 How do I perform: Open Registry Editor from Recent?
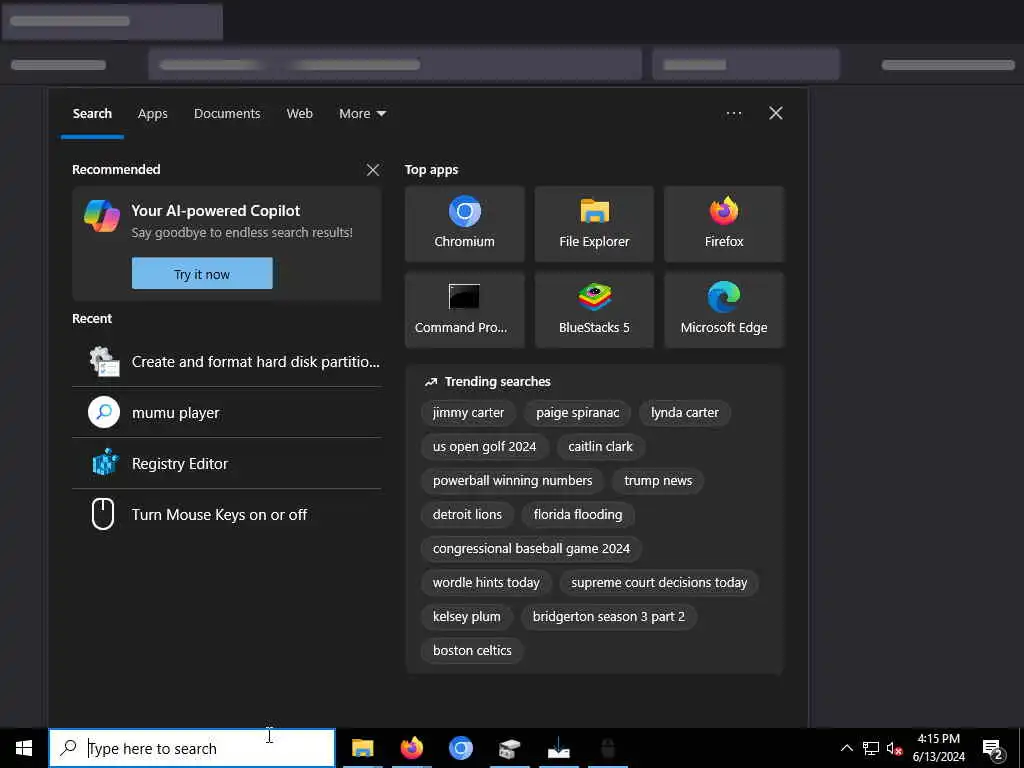pyautogui.click(x=227, y=464)
